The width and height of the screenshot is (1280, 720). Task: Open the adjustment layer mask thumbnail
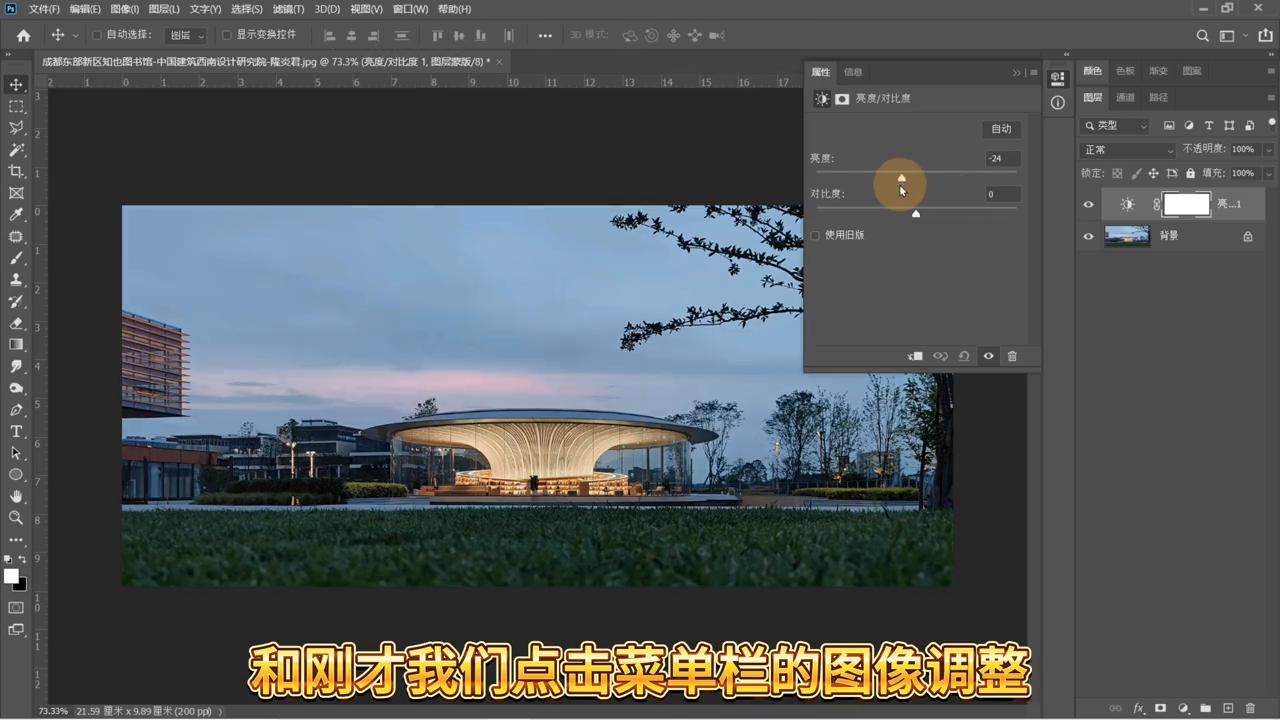coord(1186,204)
